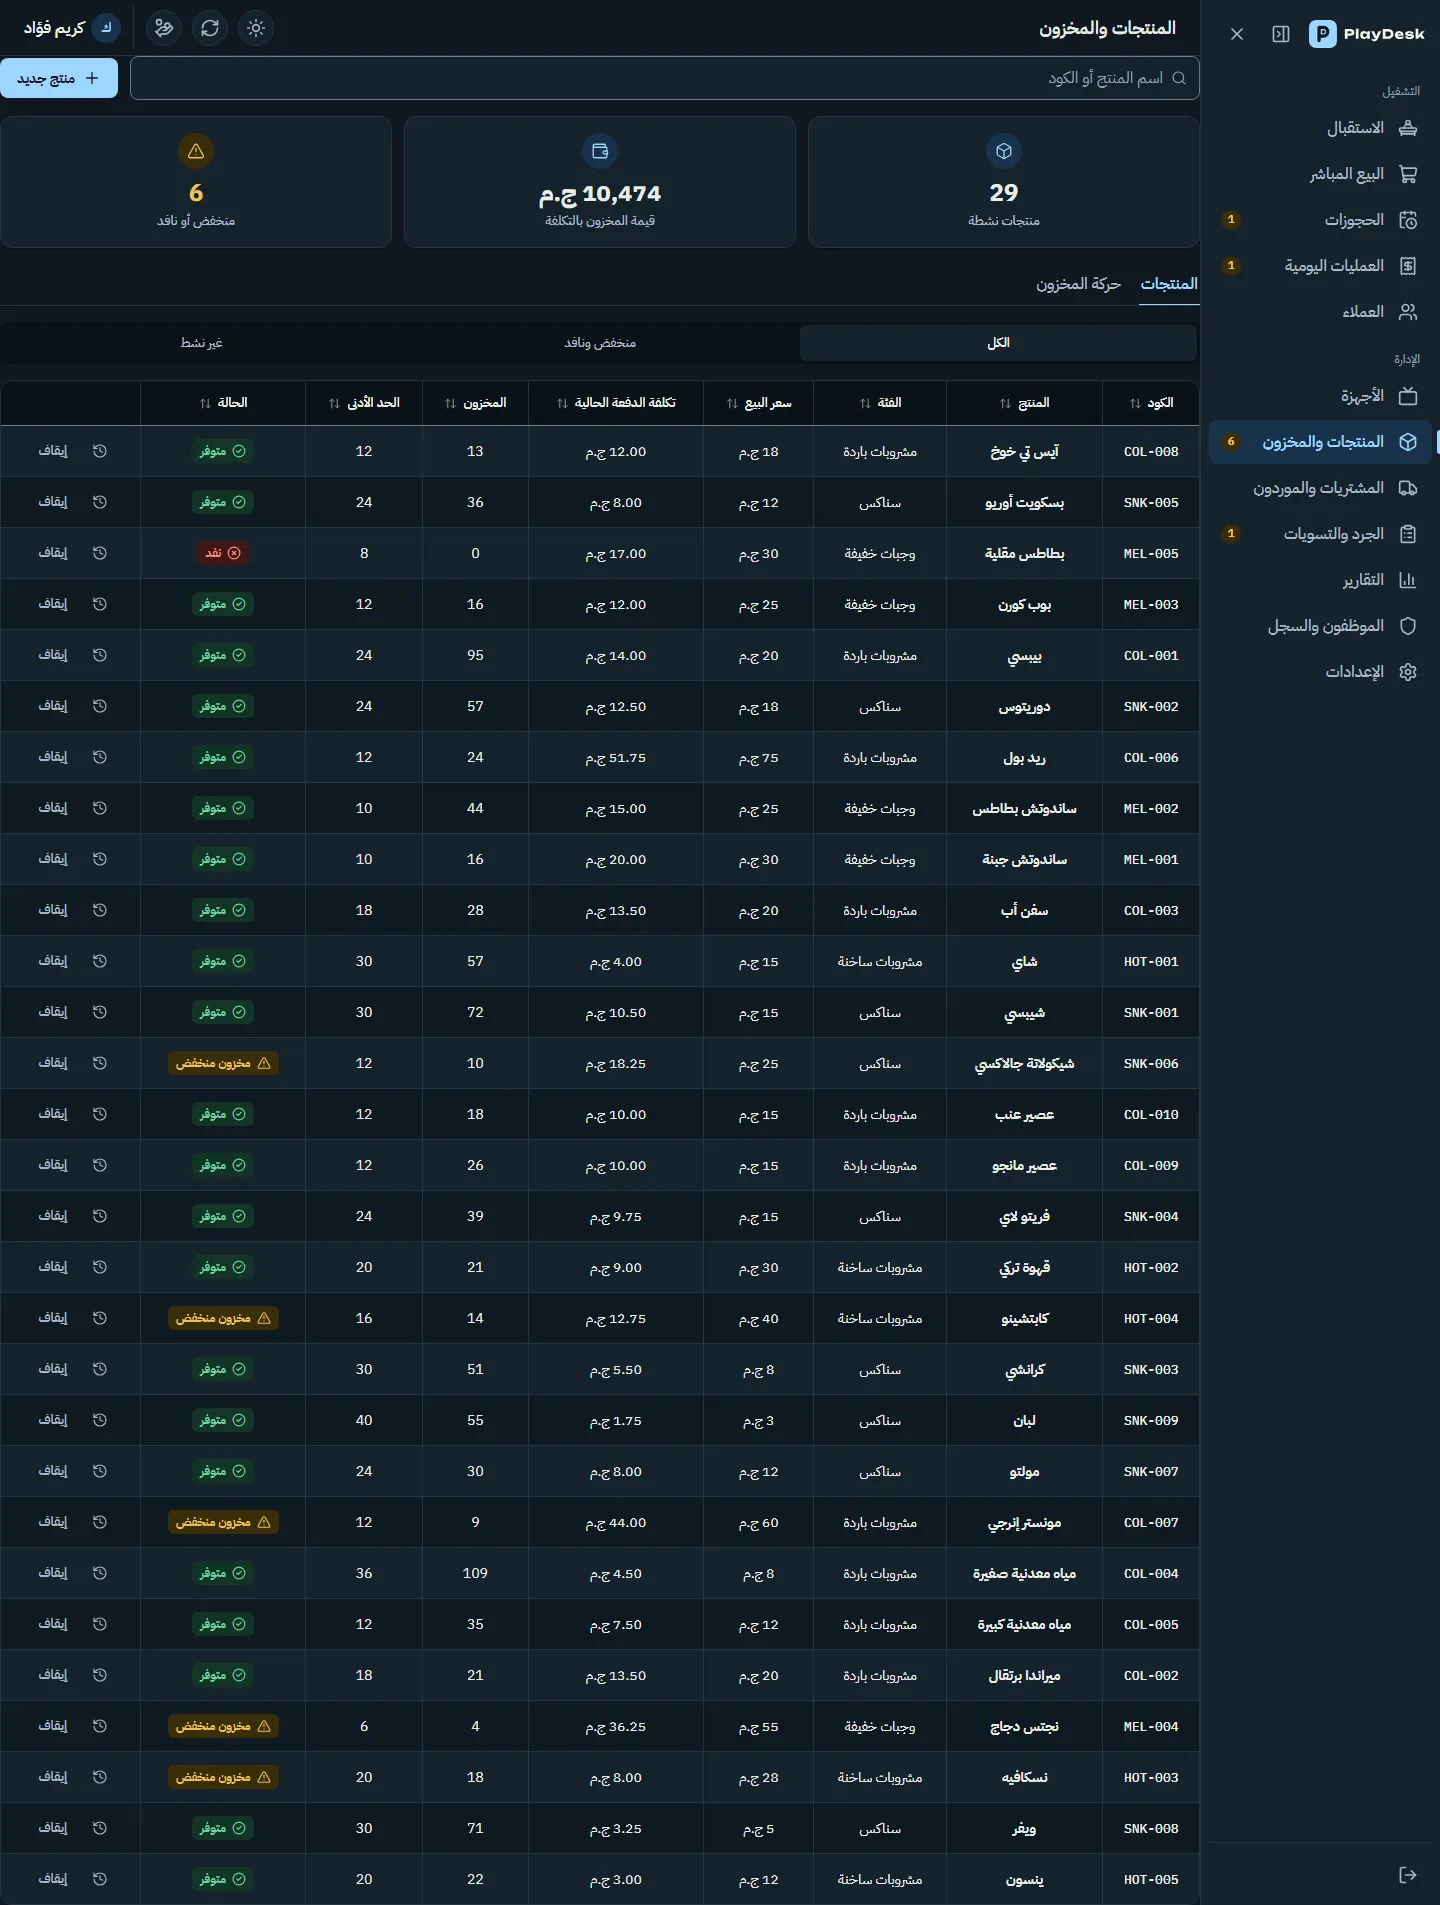
Task: Collapse the sidebar using the panel icon
Action: tap(1281, 34)
